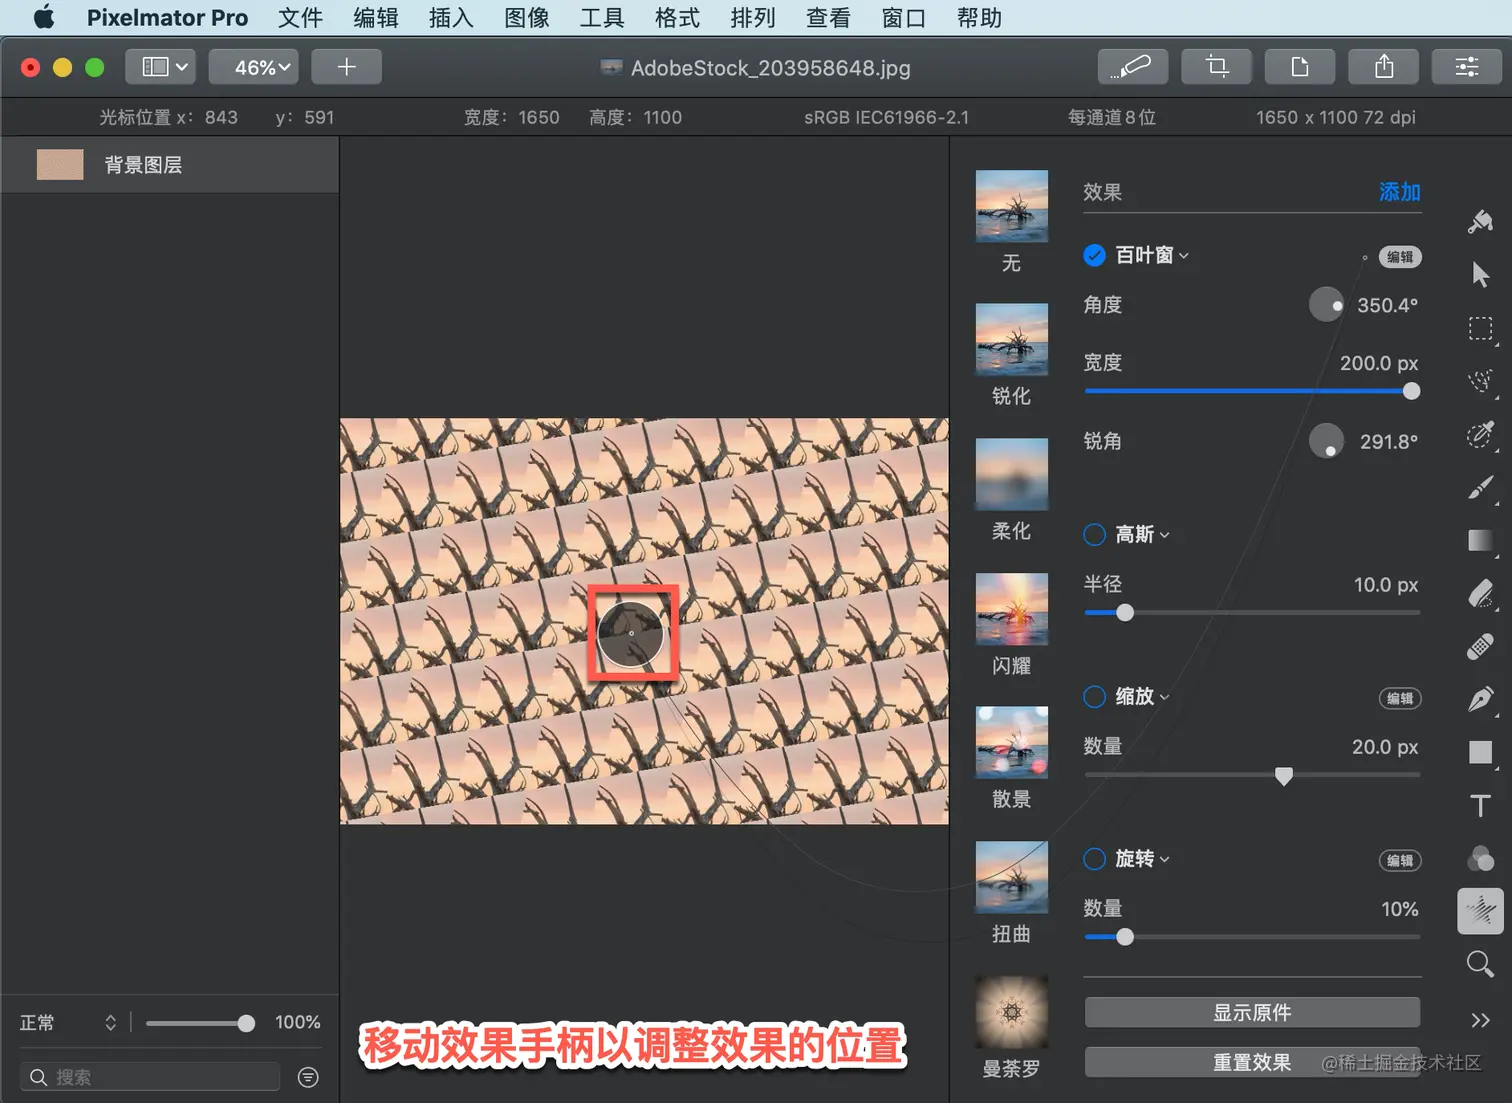1512x1103 pixels.
Task: Select the Rectangular Selection tool
Action: pyautogui.click(x=1480, y=329)
